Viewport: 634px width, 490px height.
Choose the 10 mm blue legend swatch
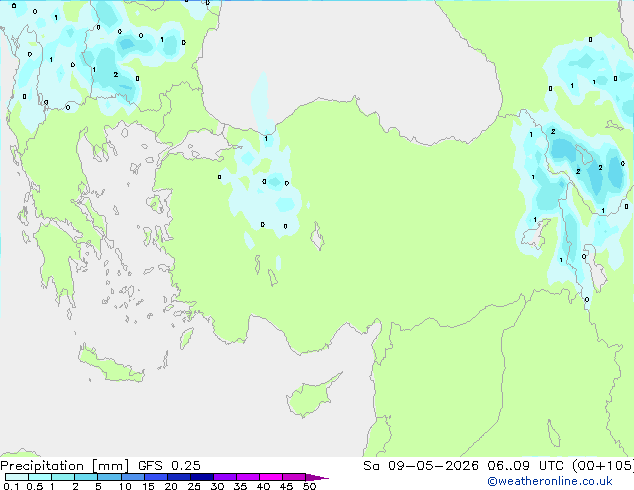tap(132, 477)
